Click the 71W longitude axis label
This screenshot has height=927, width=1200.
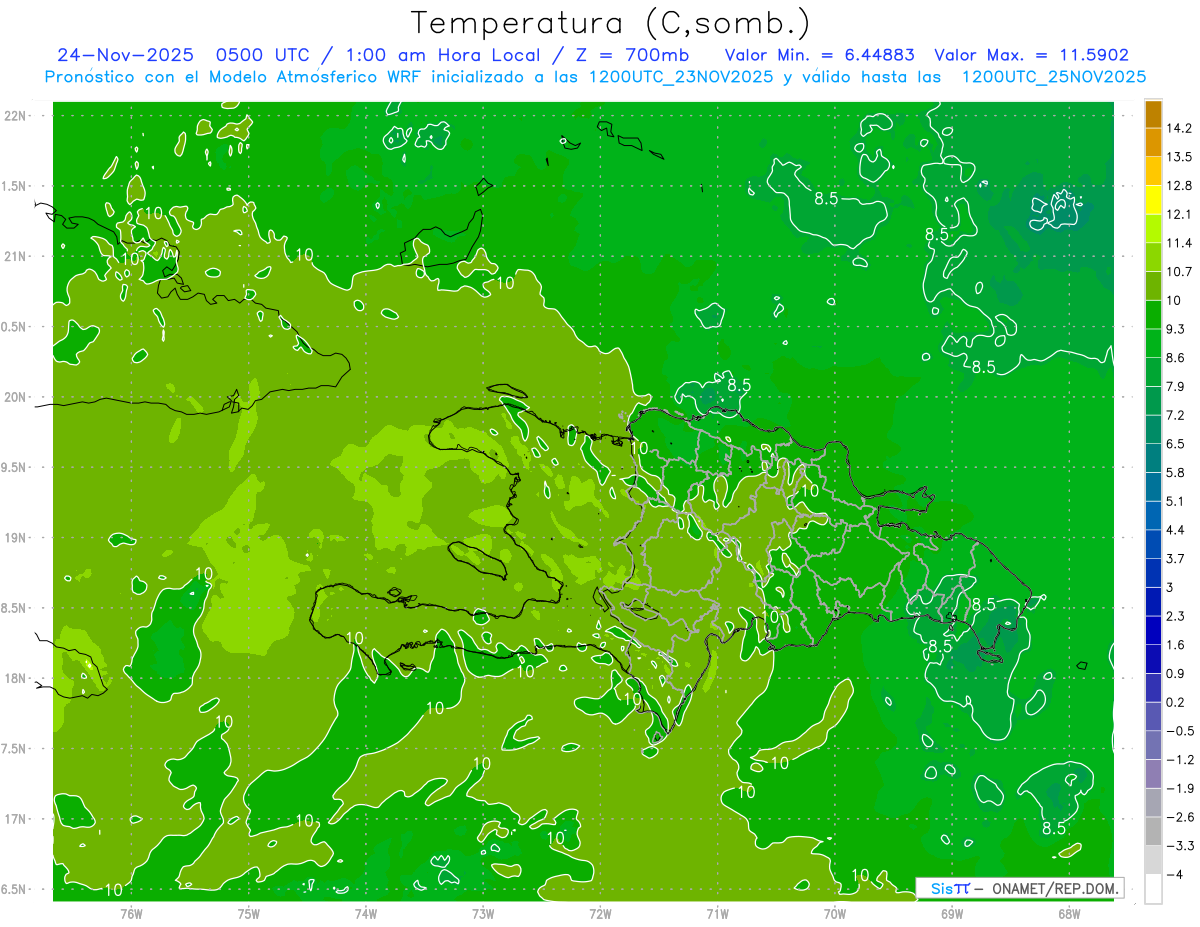(717, 913)
